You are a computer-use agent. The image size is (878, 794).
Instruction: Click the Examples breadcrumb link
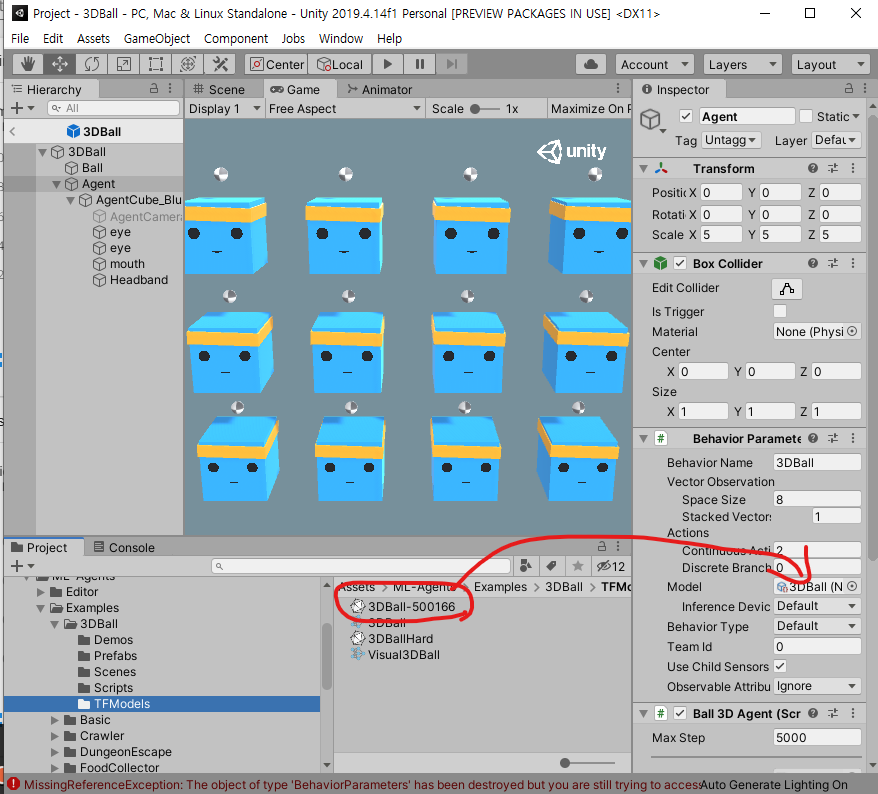pyautogui.click(x=500, y=587)
